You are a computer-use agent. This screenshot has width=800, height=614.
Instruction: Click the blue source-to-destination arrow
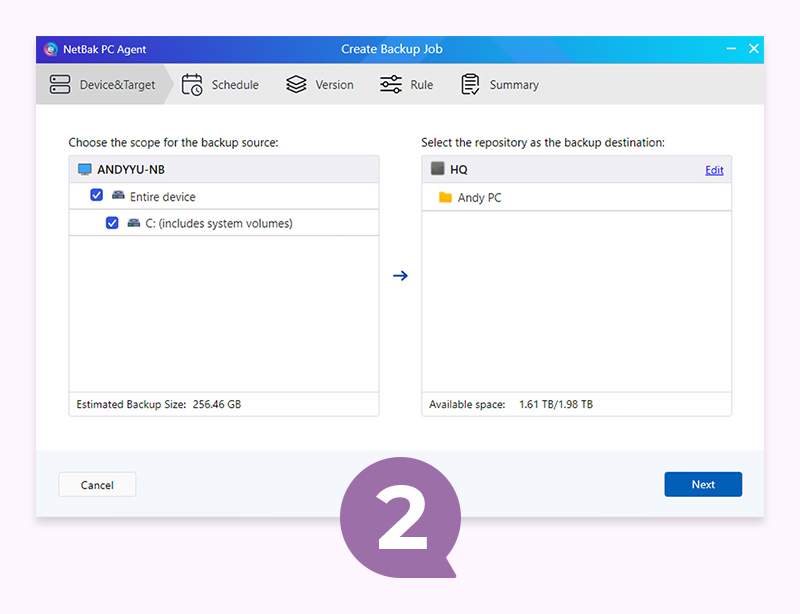(401, 276)
